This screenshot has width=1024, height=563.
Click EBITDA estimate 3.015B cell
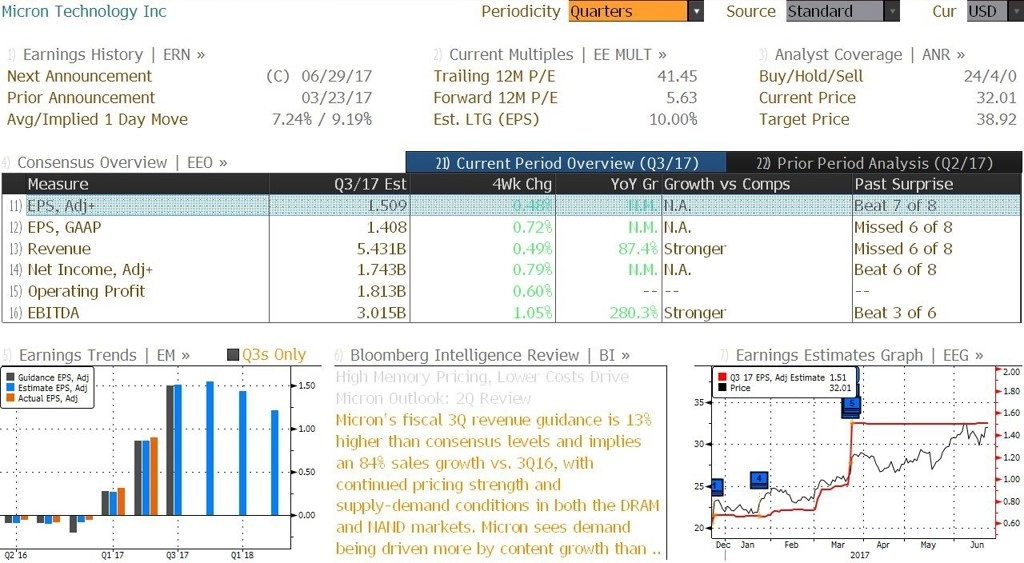click(x=381, y=313)
